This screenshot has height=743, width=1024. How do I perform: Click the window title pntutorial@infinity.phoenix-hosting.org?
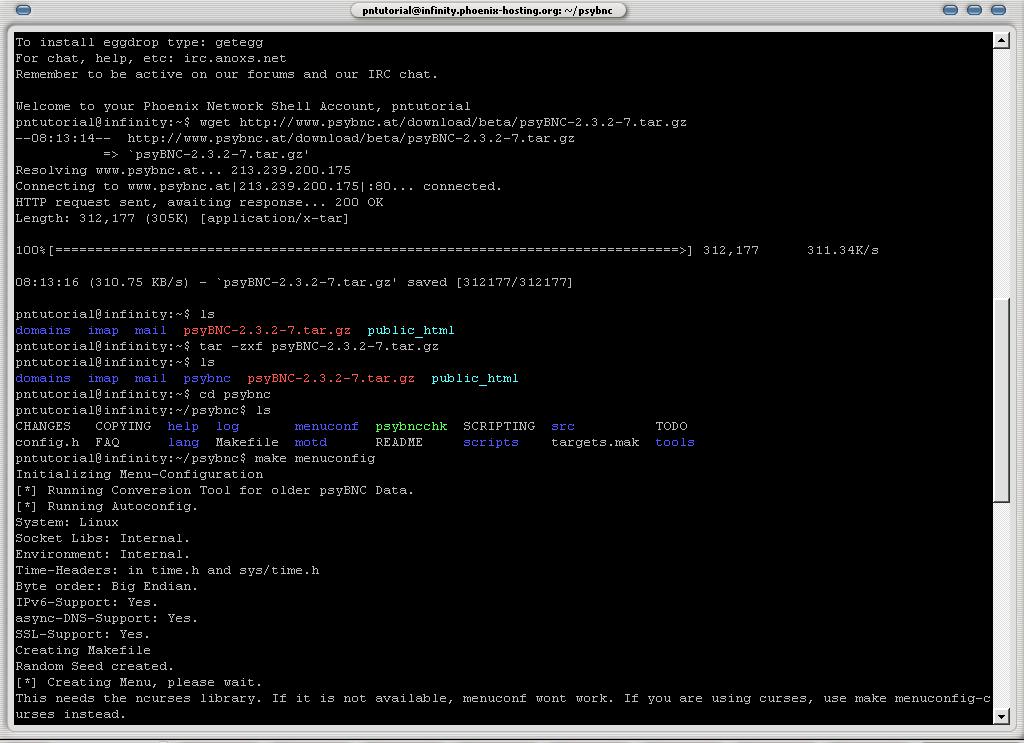click(x=487, y=10)
